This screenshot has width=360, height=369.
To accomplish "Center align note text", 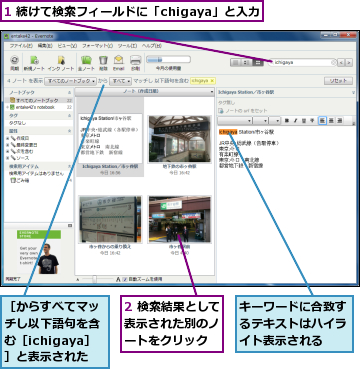I will 331,121.
